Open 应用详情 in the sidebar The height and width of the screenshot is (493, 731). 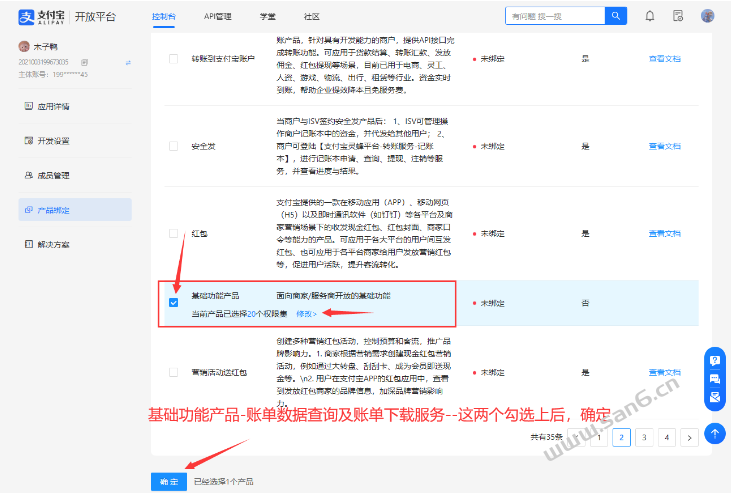[75, 106]
